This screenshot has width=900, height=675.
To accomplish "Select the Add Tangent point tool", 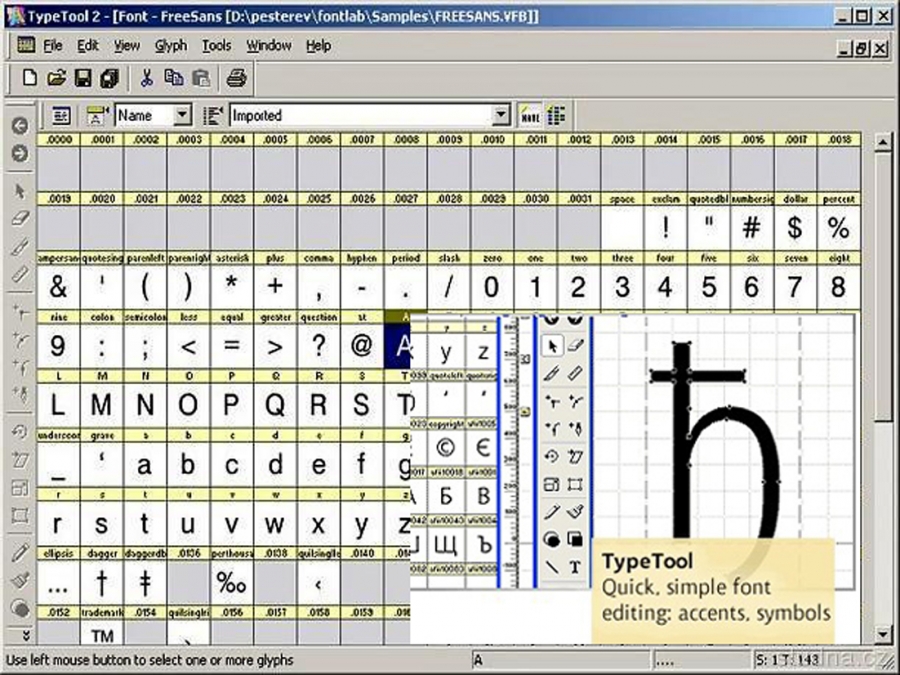I will pos(20,367).
